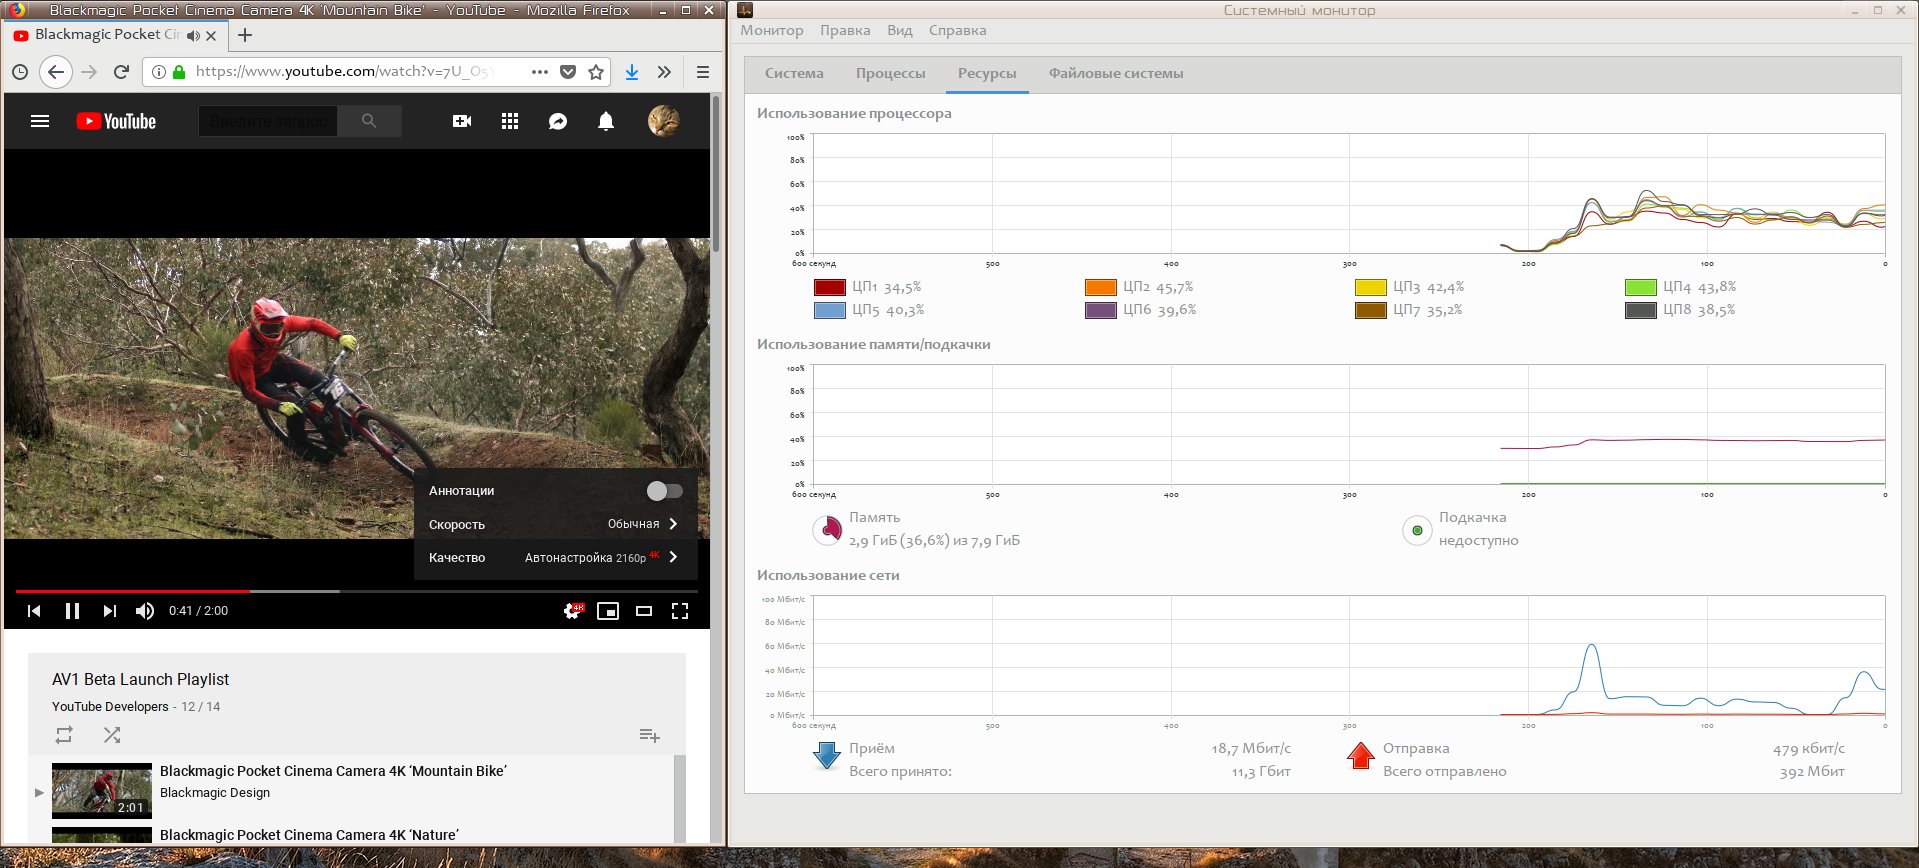This screenshot has height=868, width=1919.
Task: Expand the Скорость playback speed submenu
Action: click(x=555, y=524)
